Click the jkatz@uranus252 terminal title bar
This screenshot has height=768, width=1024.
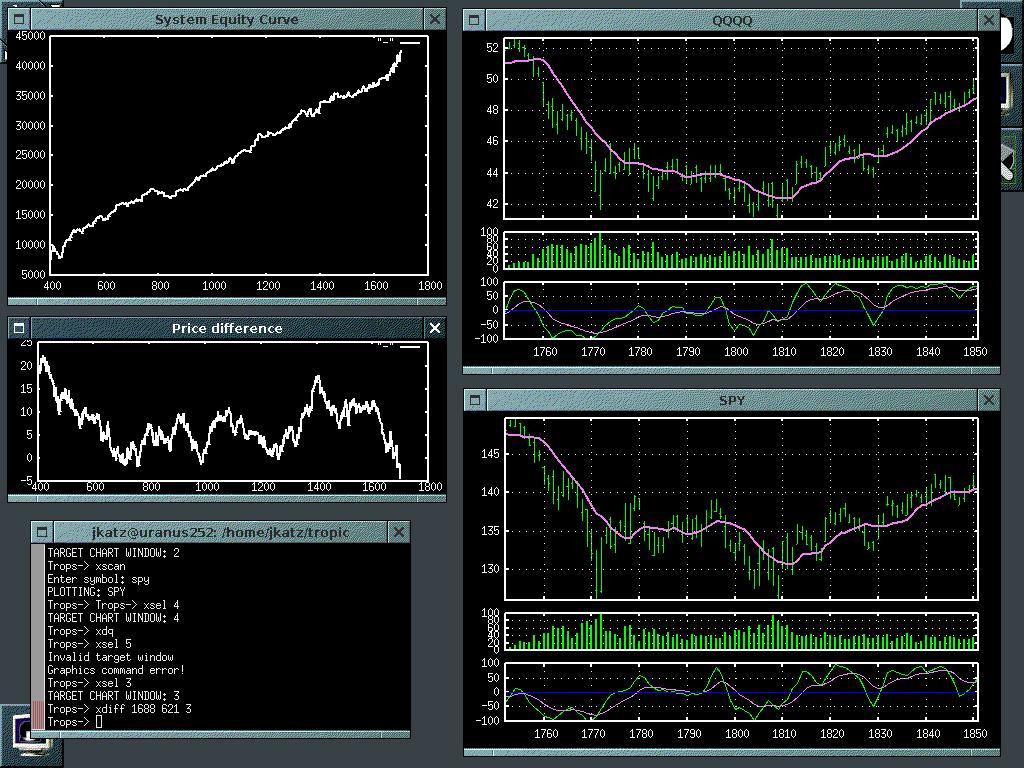[221, 532]
